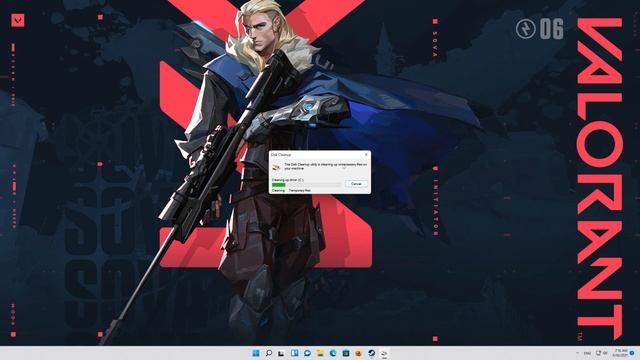Open the clock and date flyout
The height and width of the screenshot is (360, 640).
(x=620, y=353)
